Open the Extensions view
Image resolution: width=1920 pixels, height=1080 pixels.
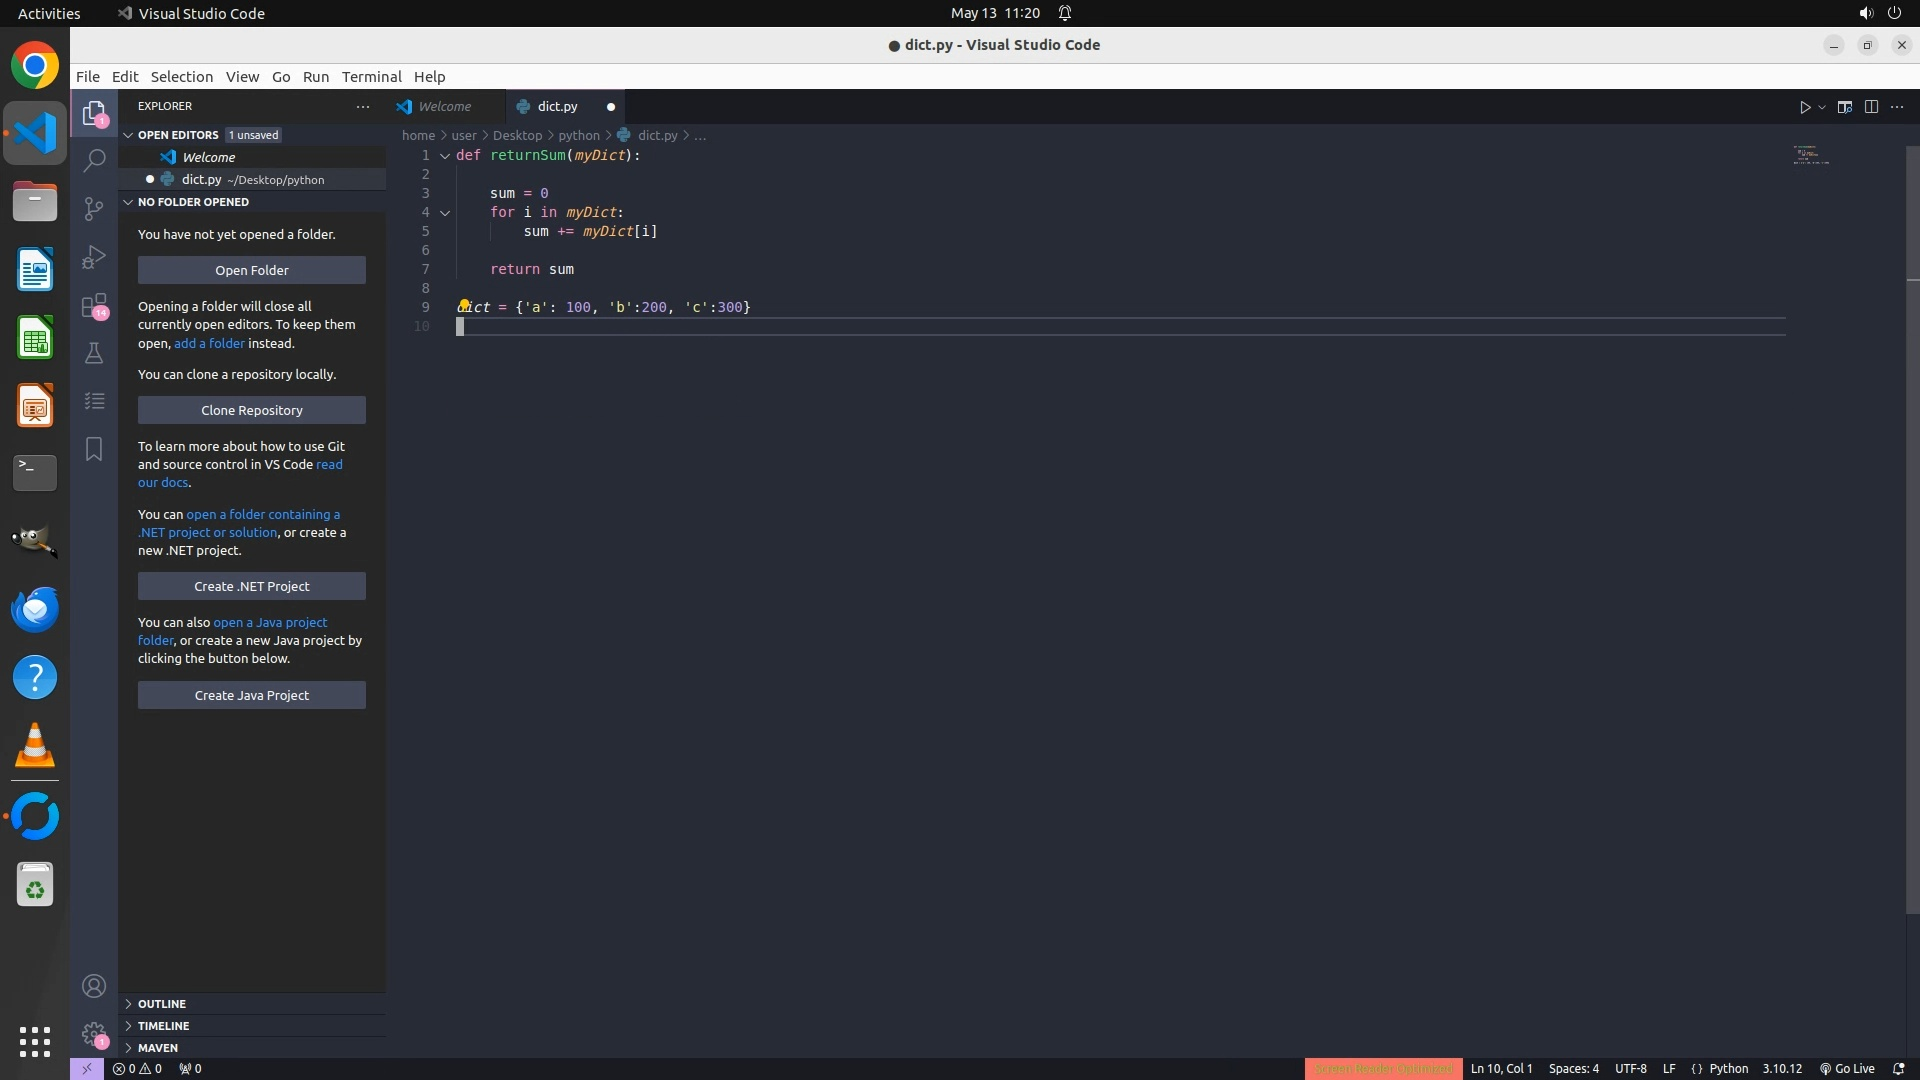(x=94, y=305)
